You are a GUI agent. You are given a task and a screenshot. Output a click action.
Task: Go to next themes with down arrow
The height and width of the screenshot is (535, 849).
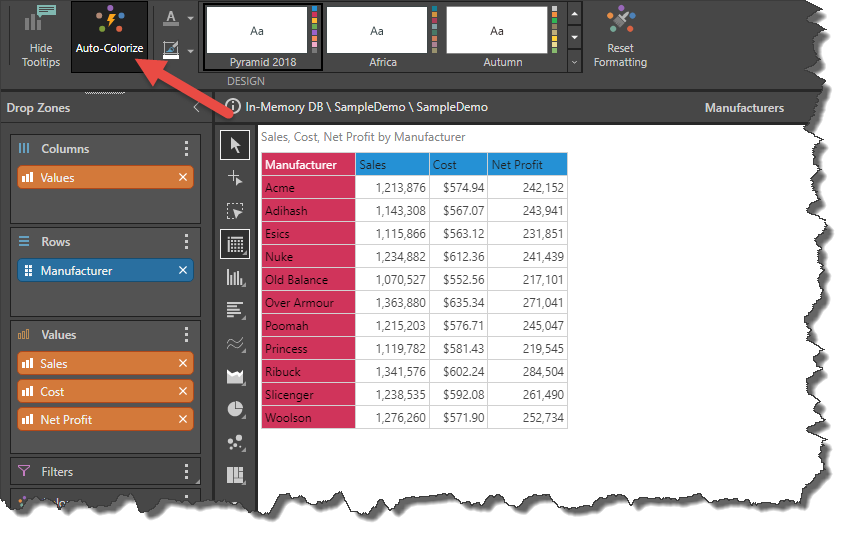(574, 37)
